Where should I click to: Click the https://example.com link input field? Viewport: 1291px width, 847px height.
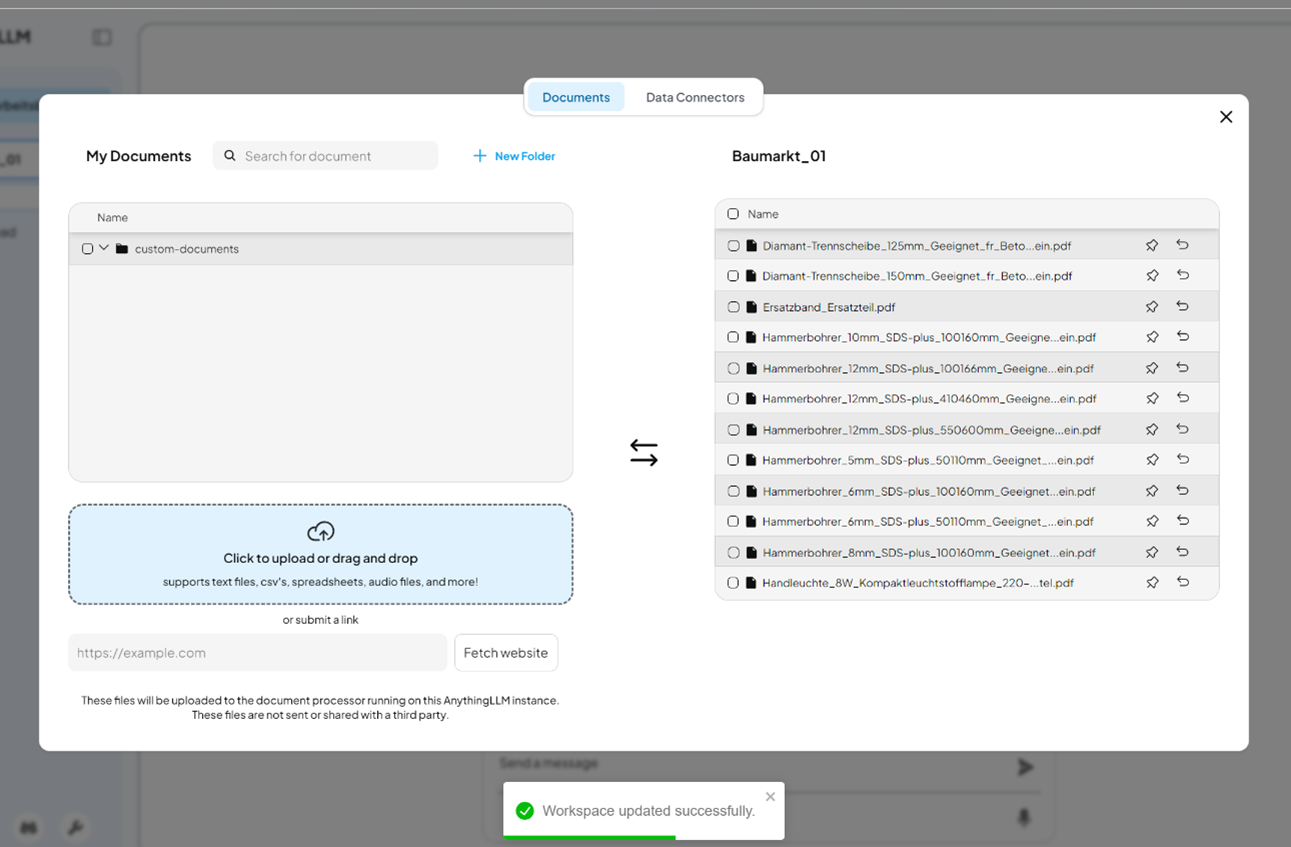point(257,652)
